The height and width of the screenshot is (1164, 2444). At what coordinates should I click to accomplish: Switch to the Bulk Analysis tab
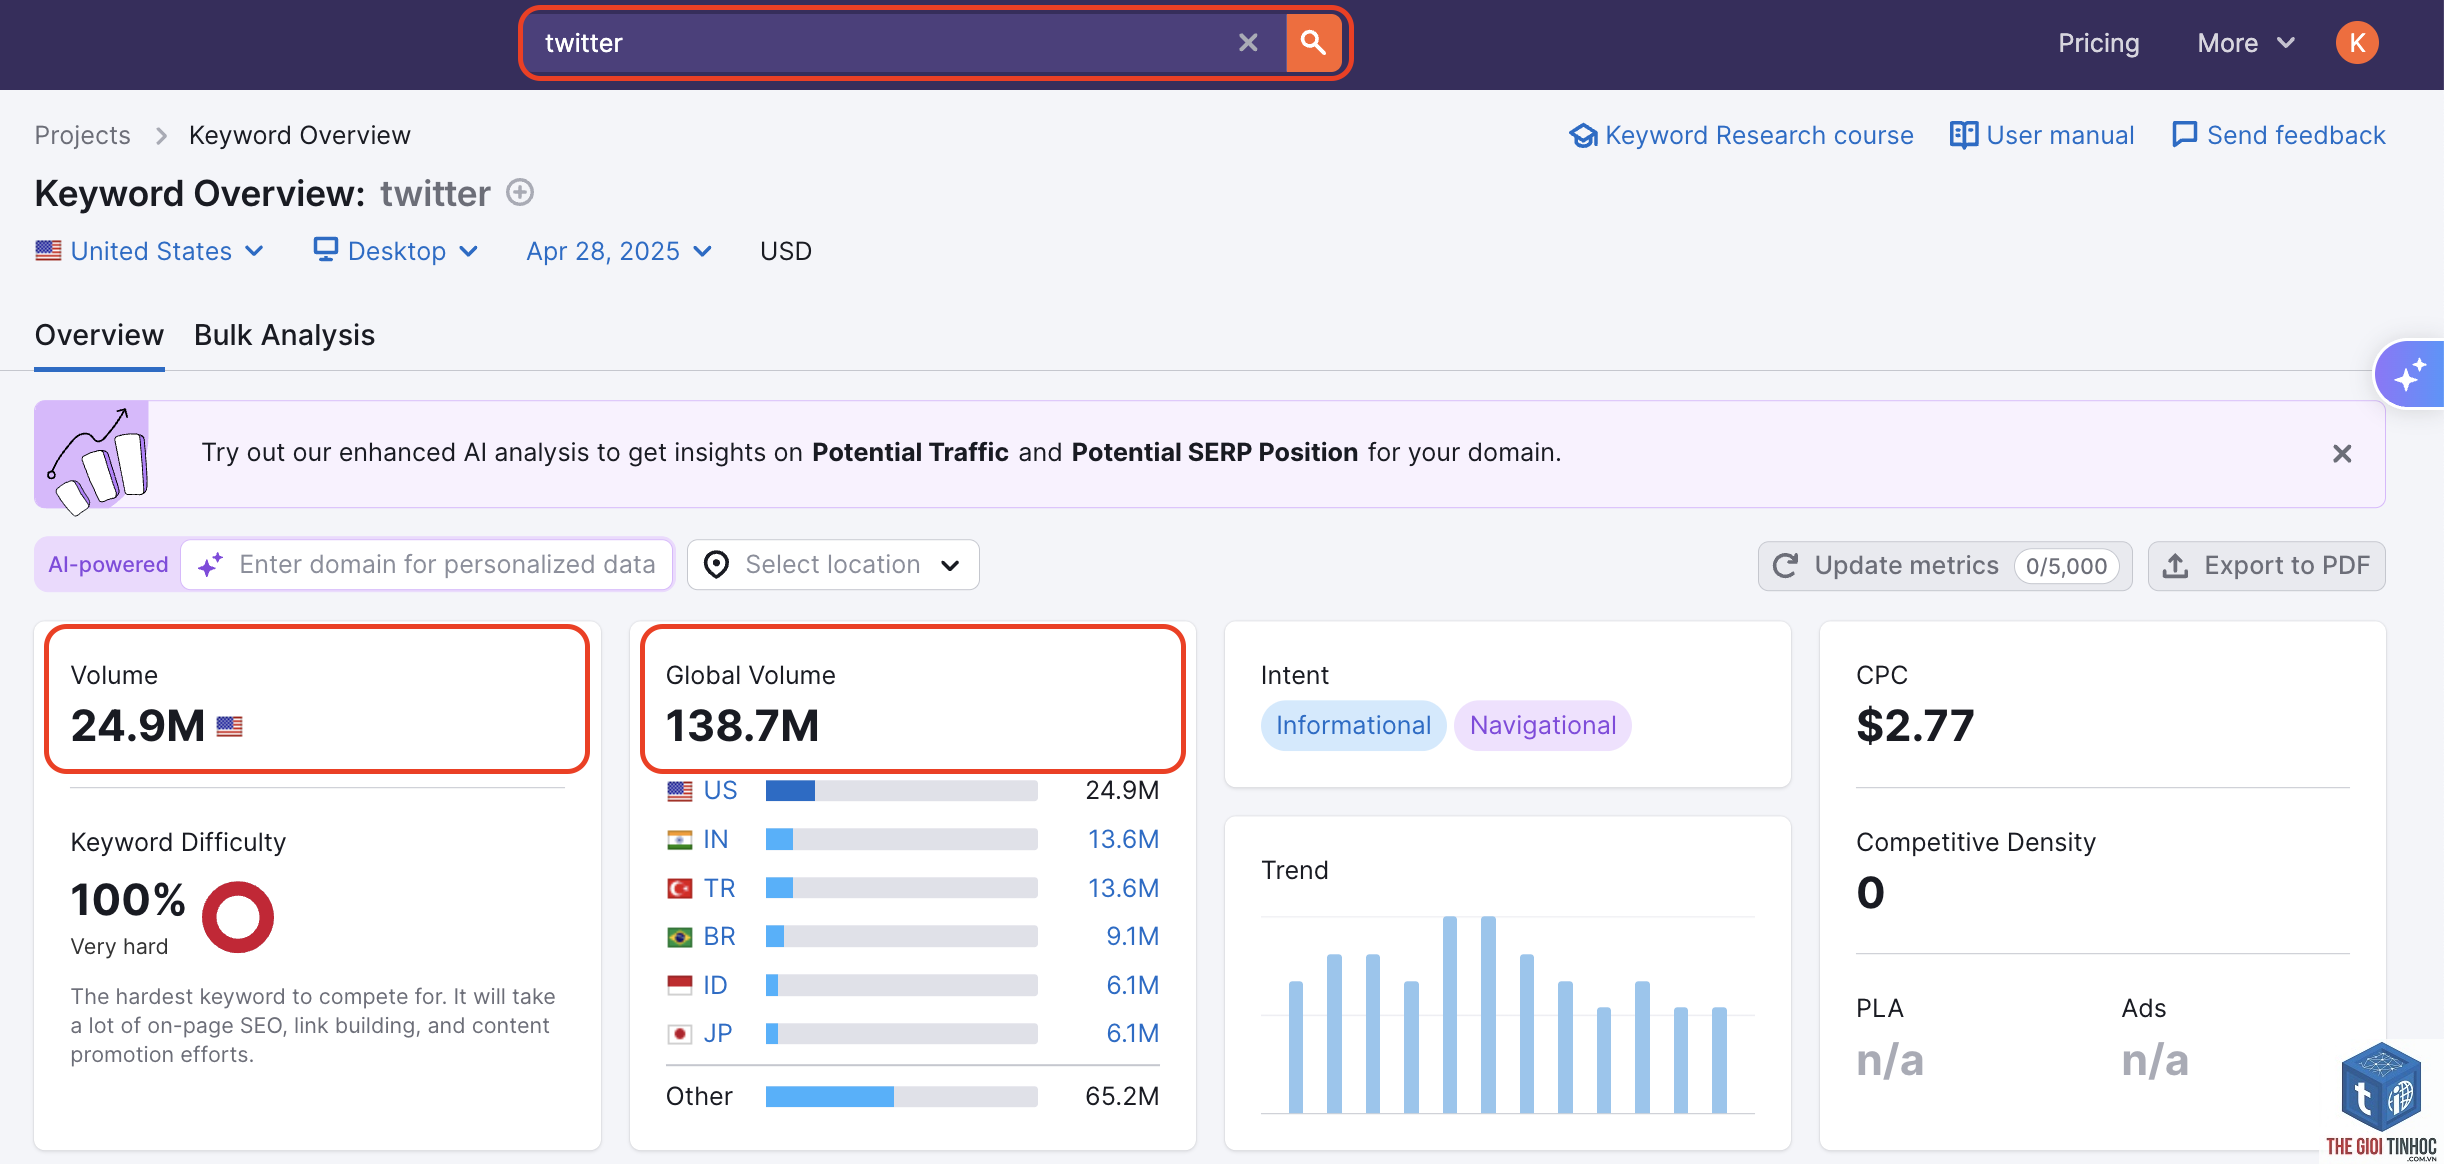pyautogui.click(x=284, y=335)
